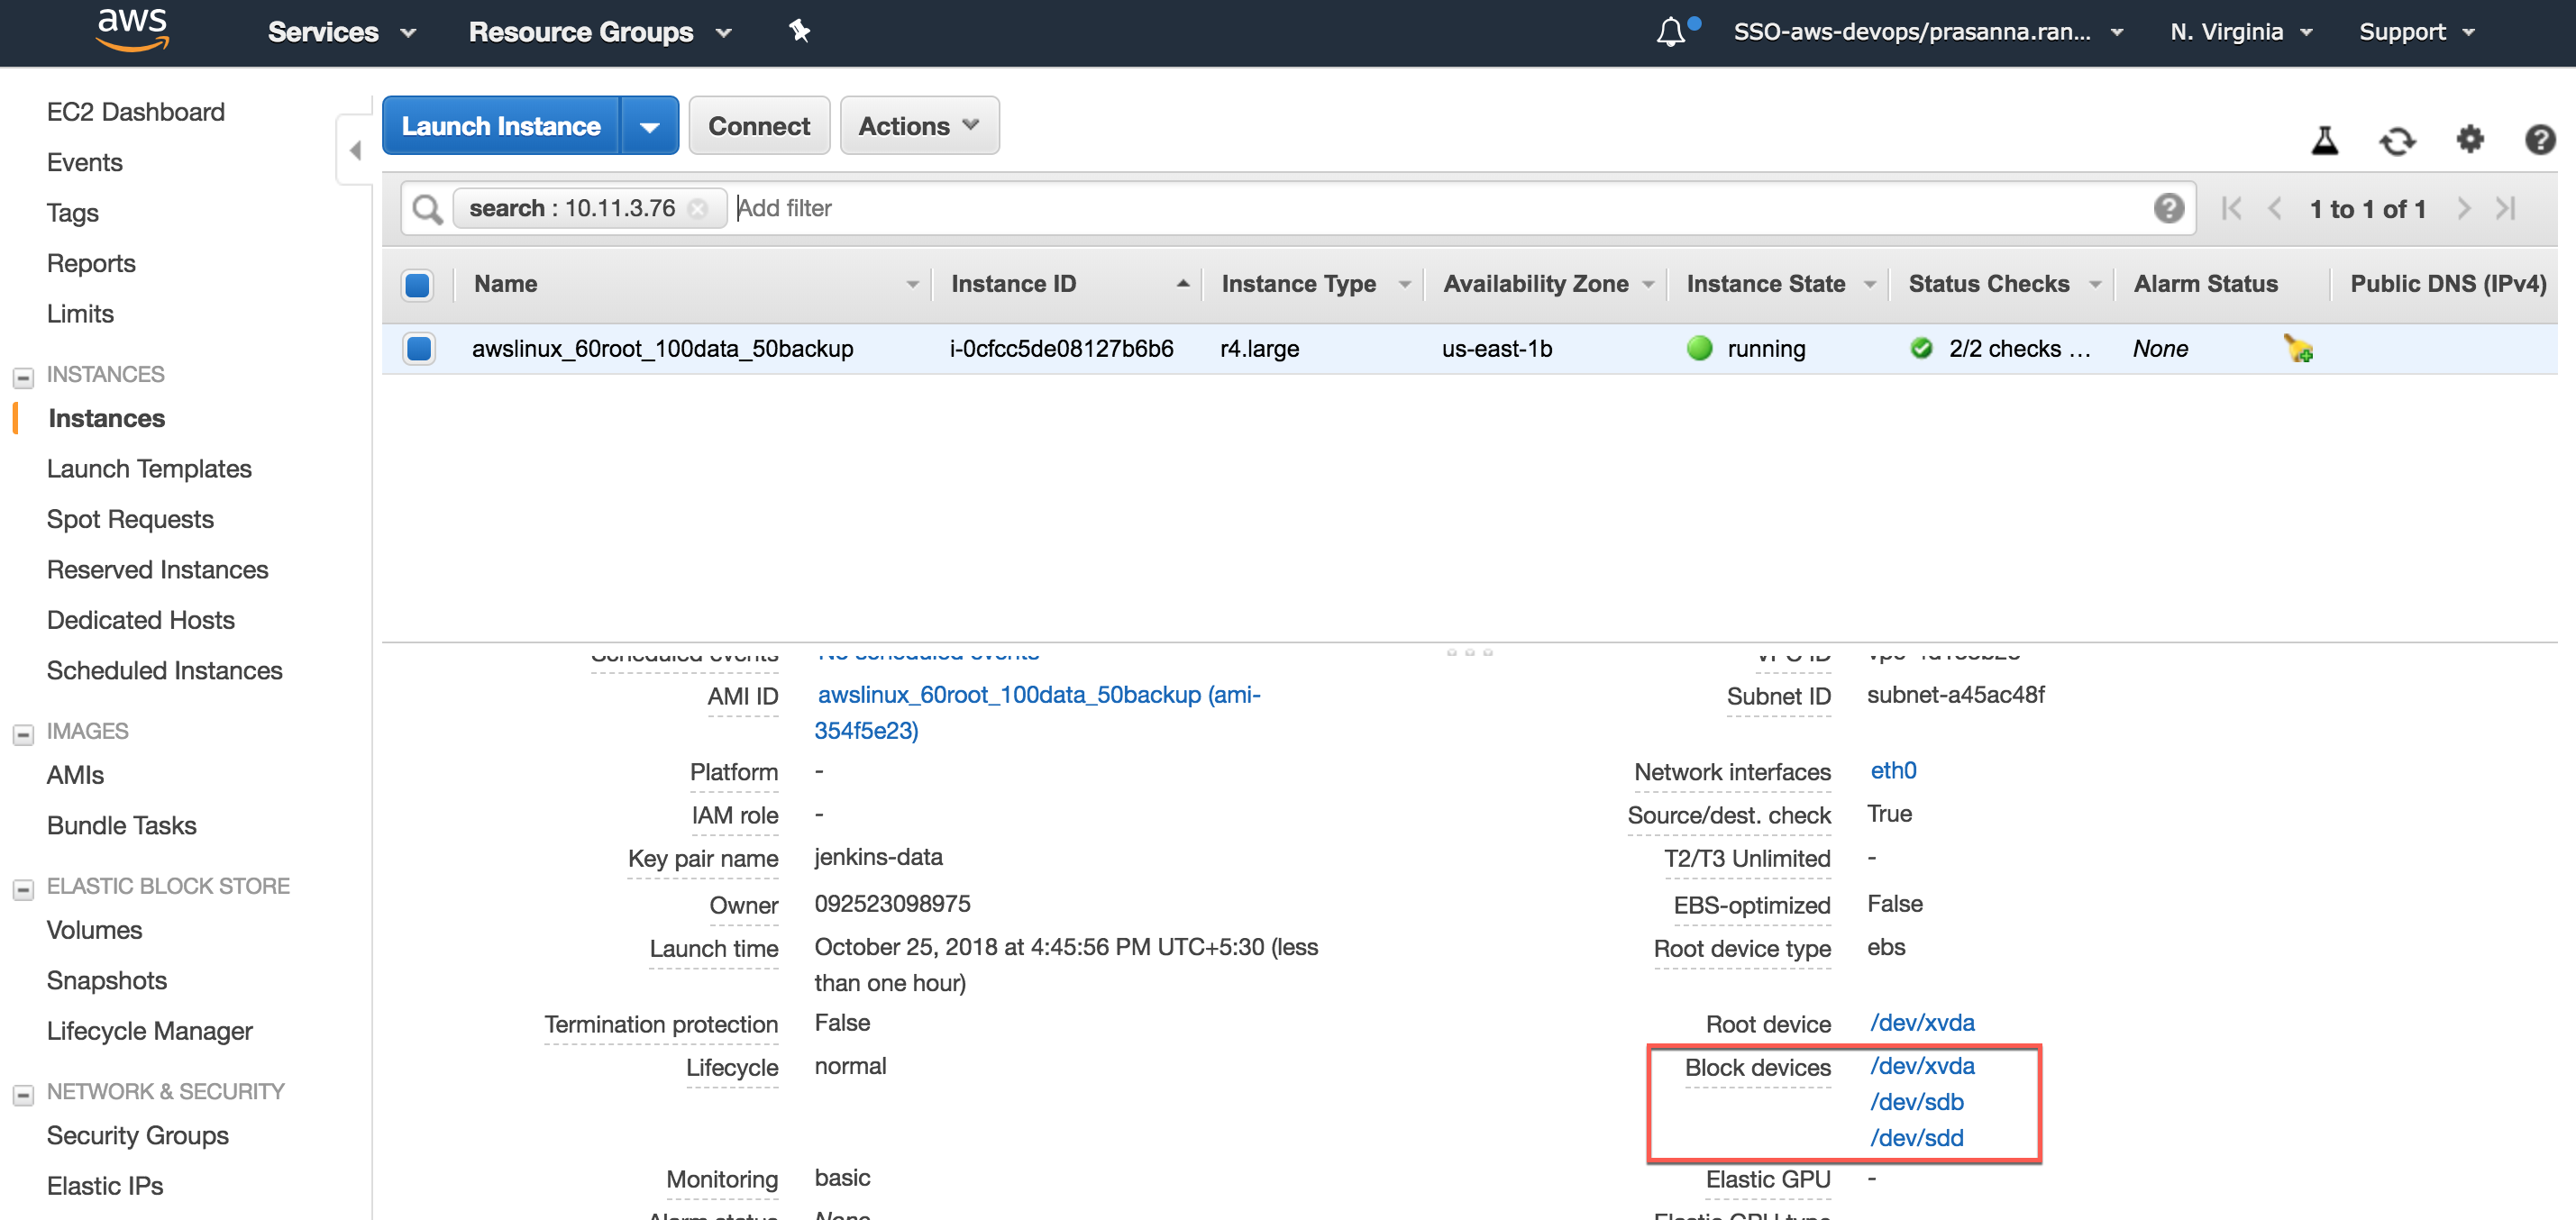2576x1220 pixels.
Task: Open Reserved Instances in sidebar
Action: pos(157,570)
